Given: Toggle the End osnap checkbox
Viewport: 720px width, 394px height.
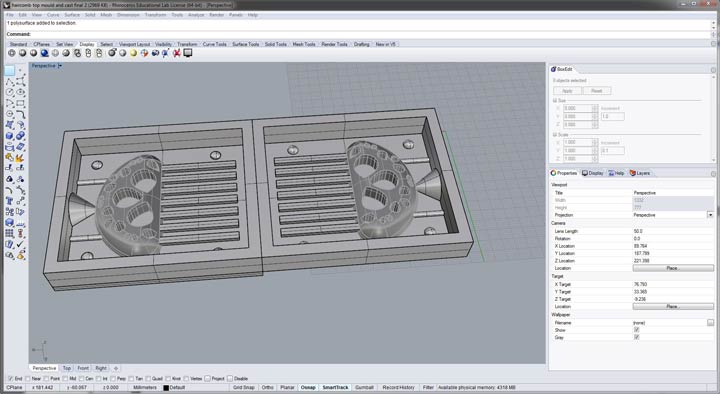Looking at the screenshot, I should [10, 379].
